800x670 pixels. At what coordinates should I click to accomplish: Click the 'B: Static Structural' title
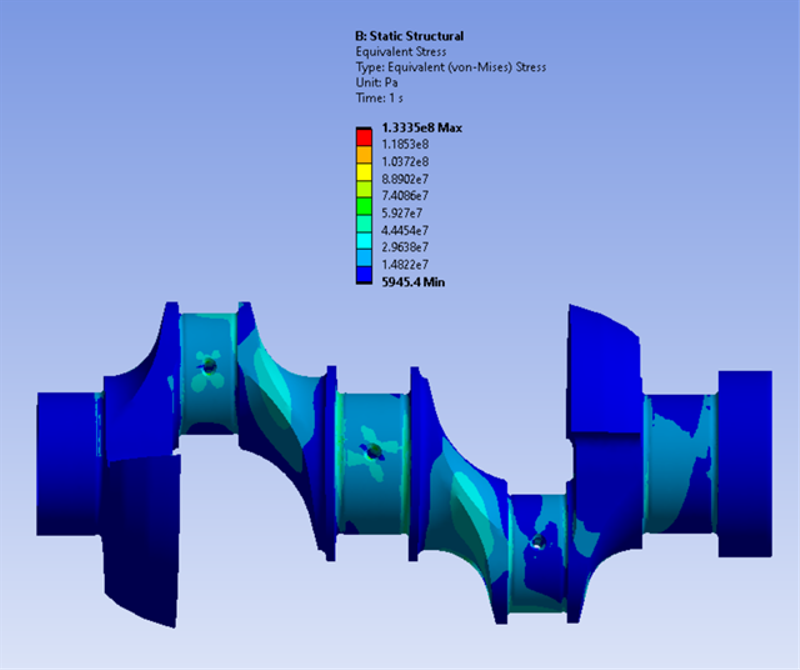409,36
